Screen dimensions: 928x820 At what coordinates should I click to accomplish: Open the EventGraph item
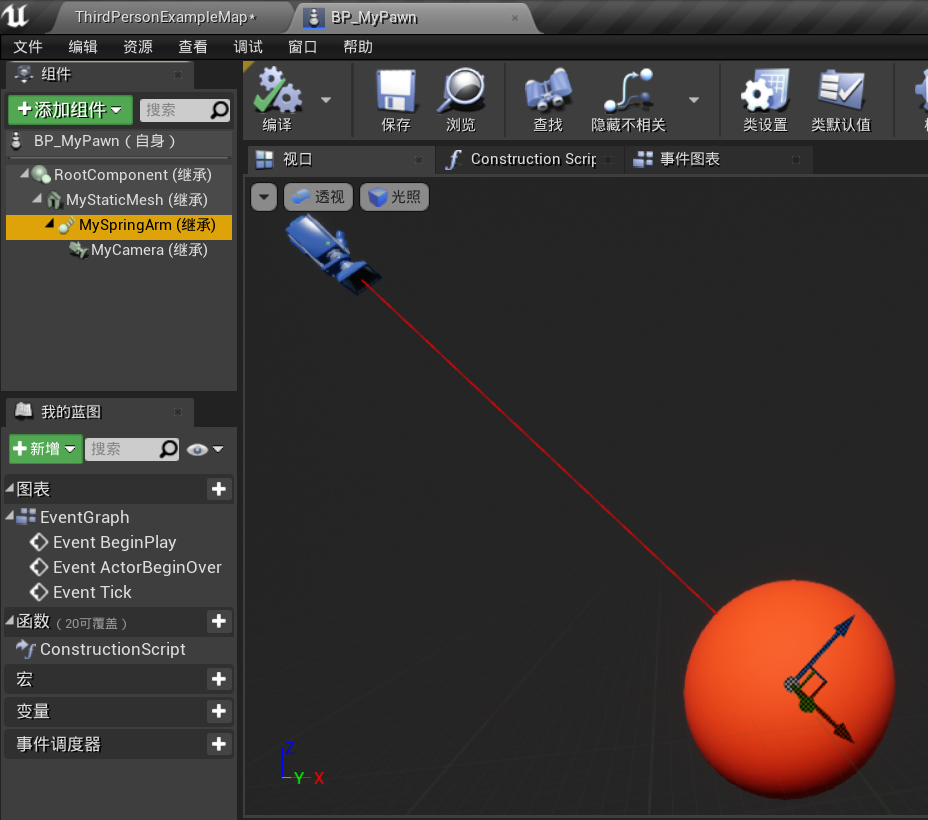(84, 517)
